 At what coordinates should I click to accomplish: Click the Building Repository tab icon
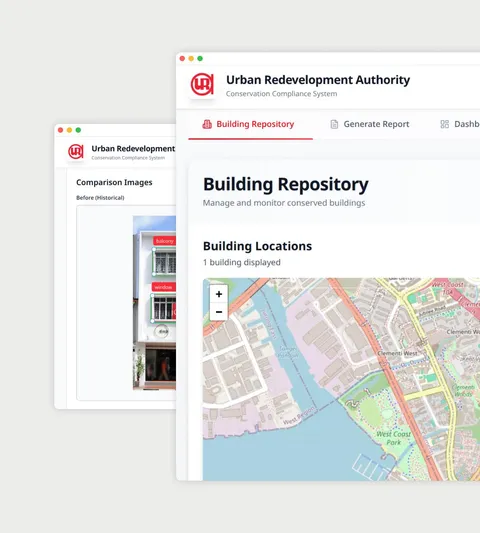(x=207, y=124)
